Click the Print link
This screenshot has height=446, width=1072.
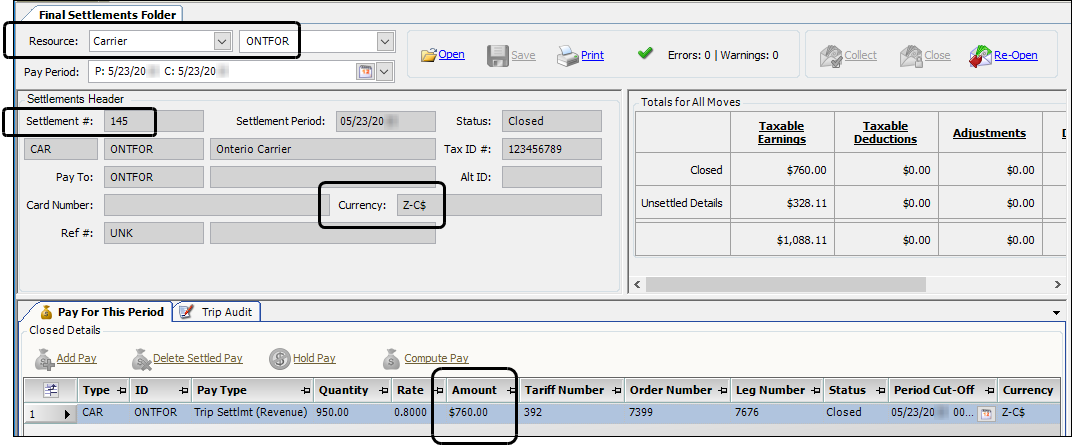coord(592,55)
